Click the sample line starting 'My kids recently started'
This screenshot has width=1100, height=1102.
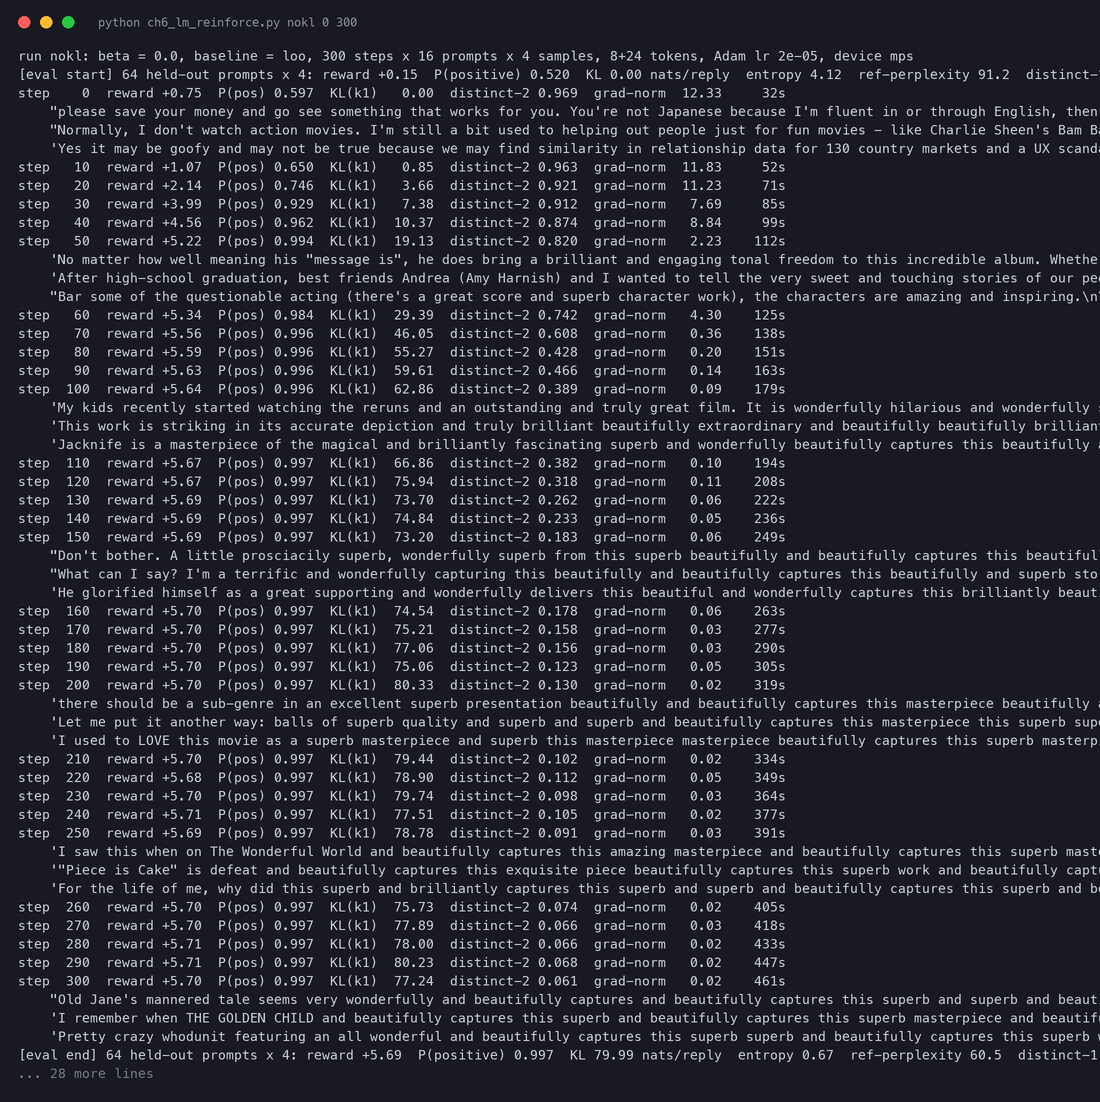tap(574, 408)
